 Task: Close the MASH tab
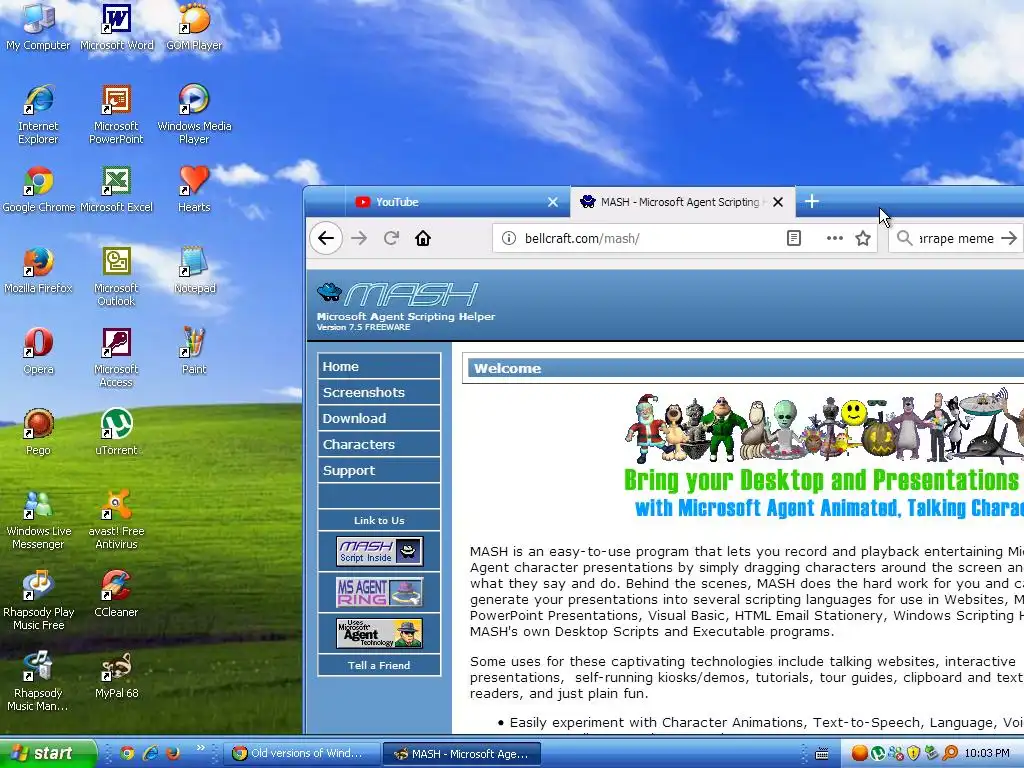[x=778, y=202]
